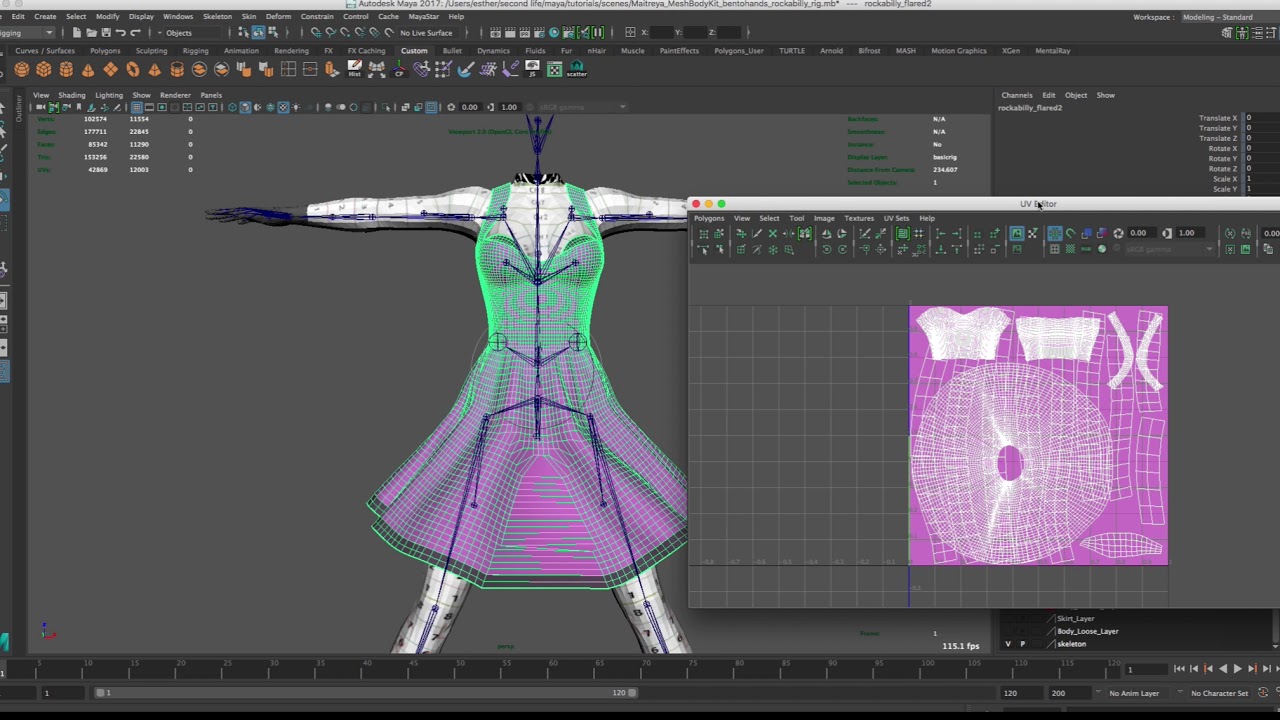The height and width of the screenshot is (720, 1280).
Task: Click the select by component type icon
Action: click(x=272, y=32)
